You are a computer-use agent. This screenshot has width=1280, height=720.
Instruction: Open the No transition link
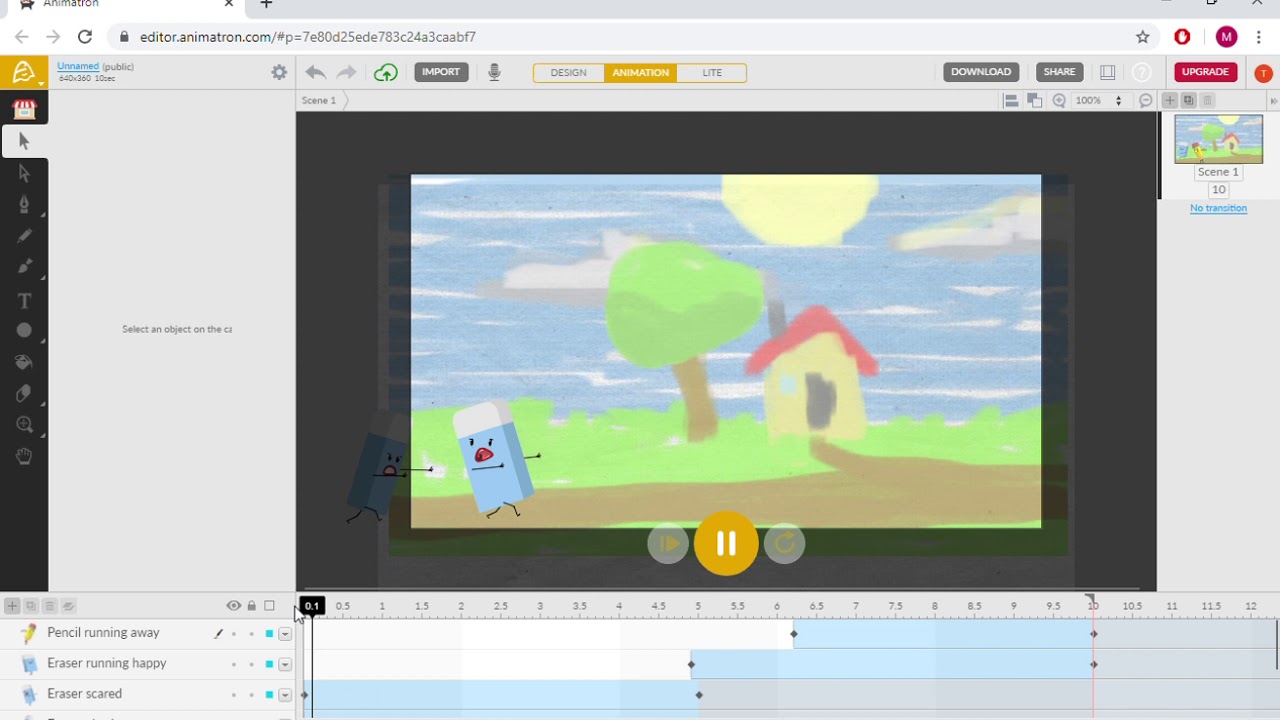[x=1218, y=208]
